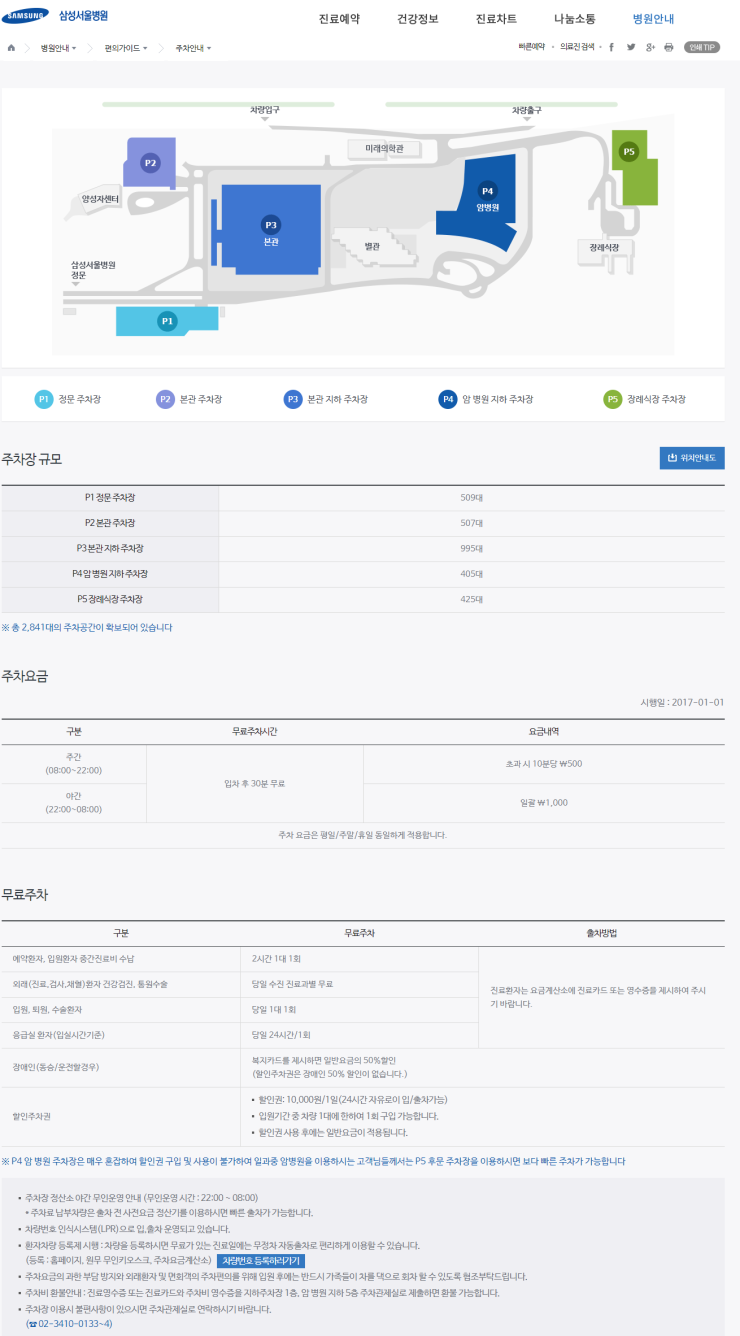Select the P5 marker on the map

click(629, 151)
